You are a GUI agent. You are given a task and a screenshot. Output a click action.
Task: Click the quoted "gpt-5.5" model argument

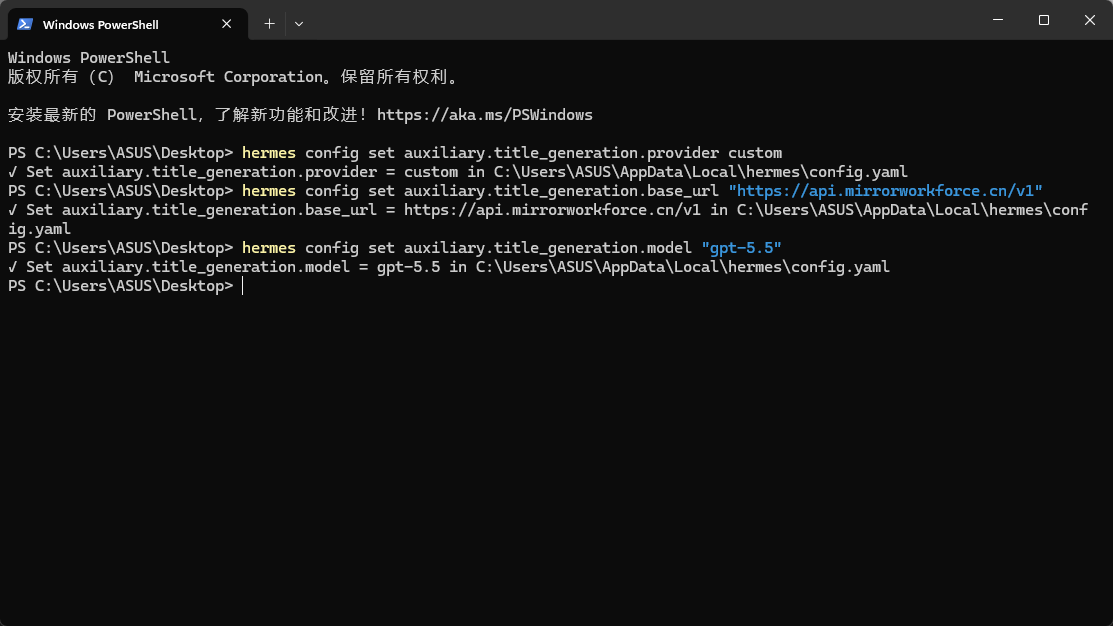(x=741, y=248)
